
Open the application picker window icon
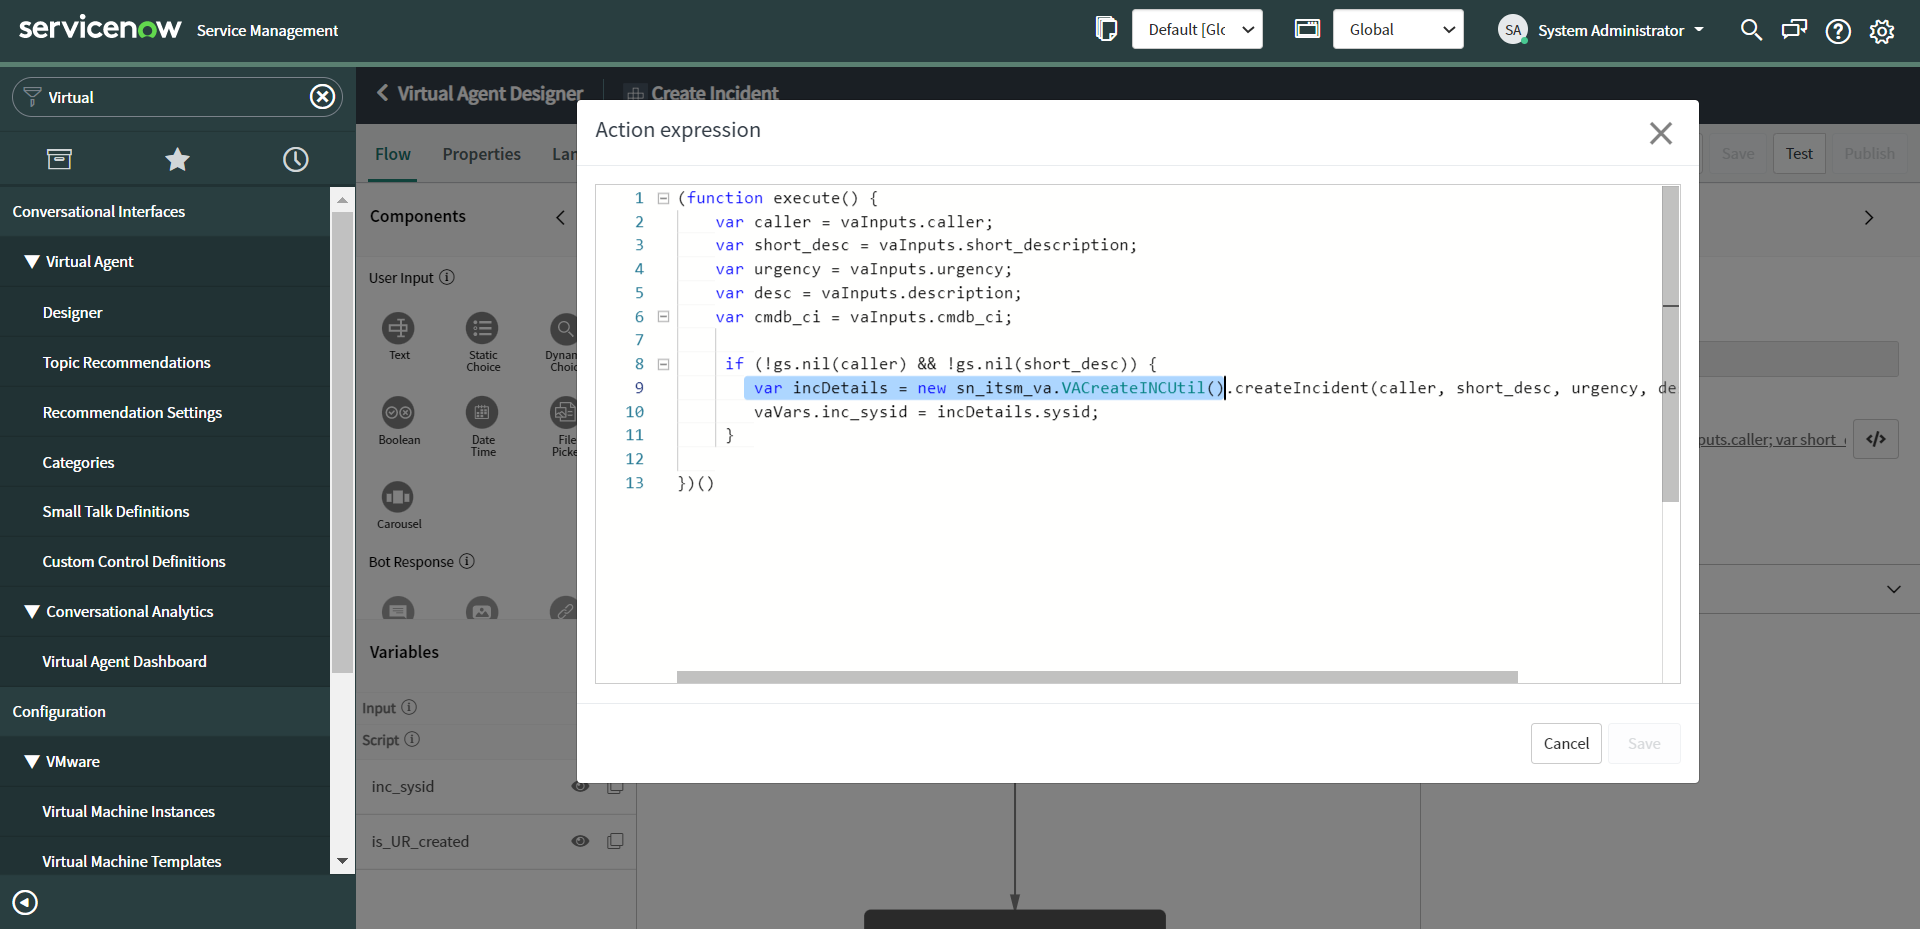1307,29
